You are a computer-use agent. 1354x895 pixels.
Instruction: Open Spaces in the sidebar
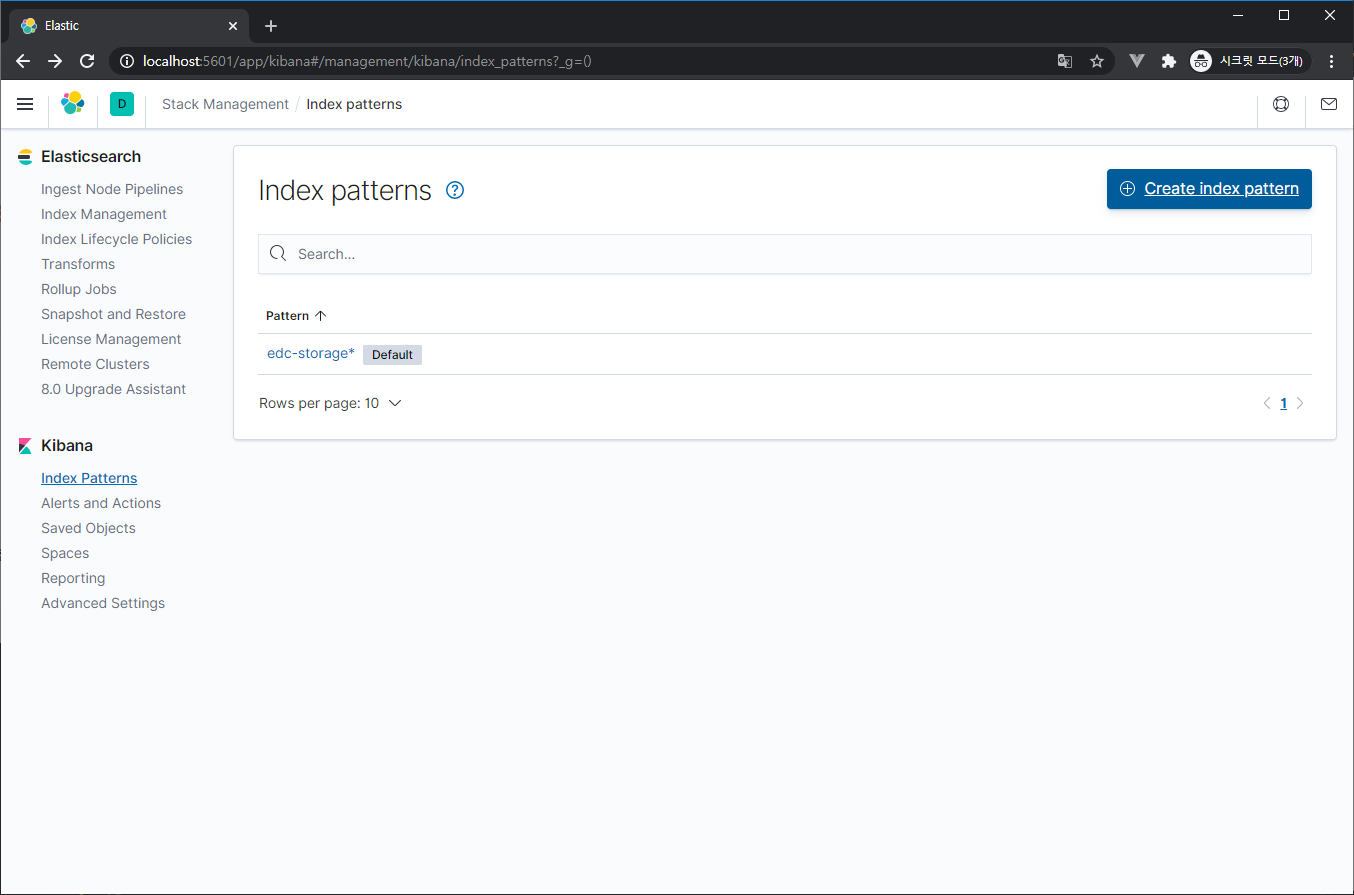65,553
